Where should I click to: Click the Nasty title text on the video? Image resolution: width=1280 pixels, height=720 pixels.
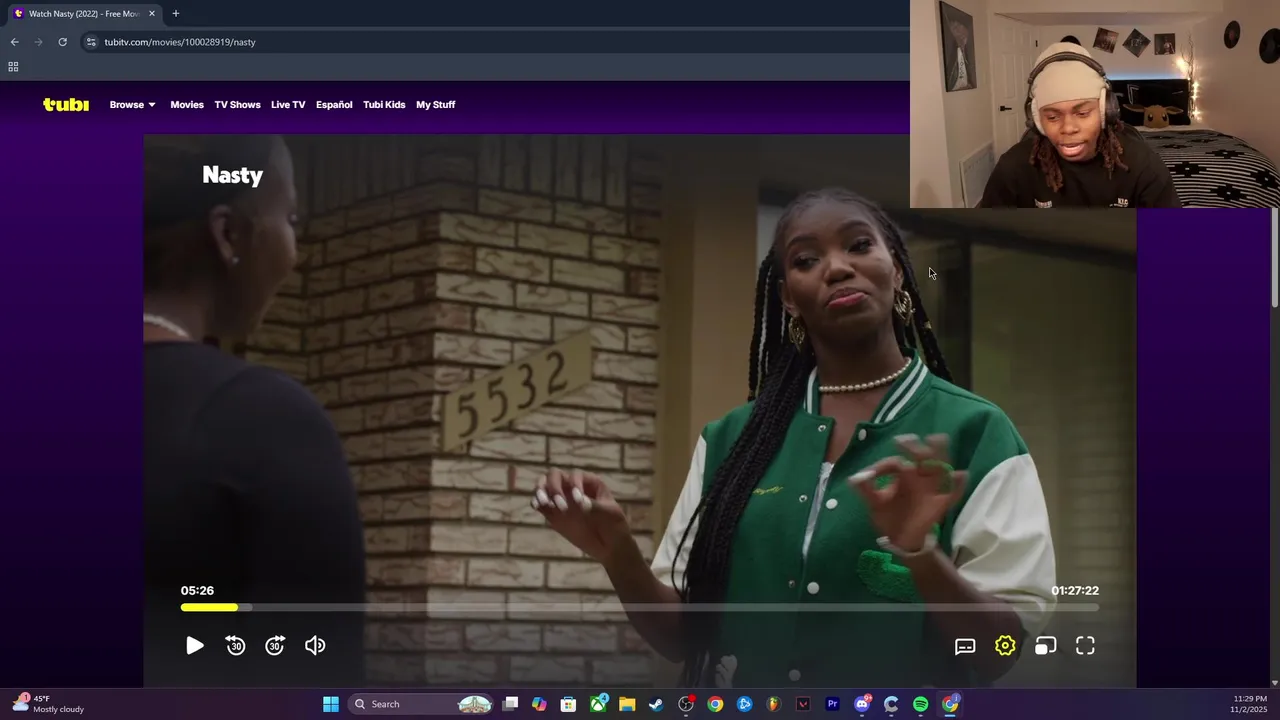click(x=232, y=175)
